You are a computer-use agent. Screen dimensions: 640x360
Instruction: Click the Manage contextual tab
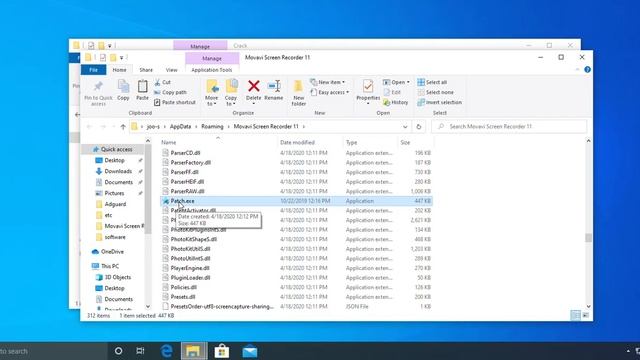(x=212, y=58)
